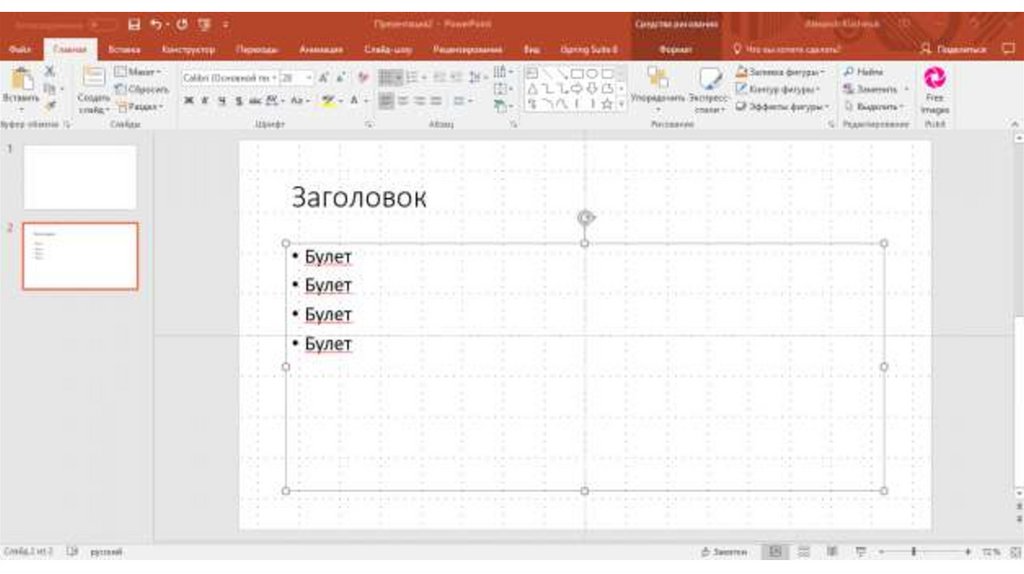Center text in paragraph group

[404, 101]
